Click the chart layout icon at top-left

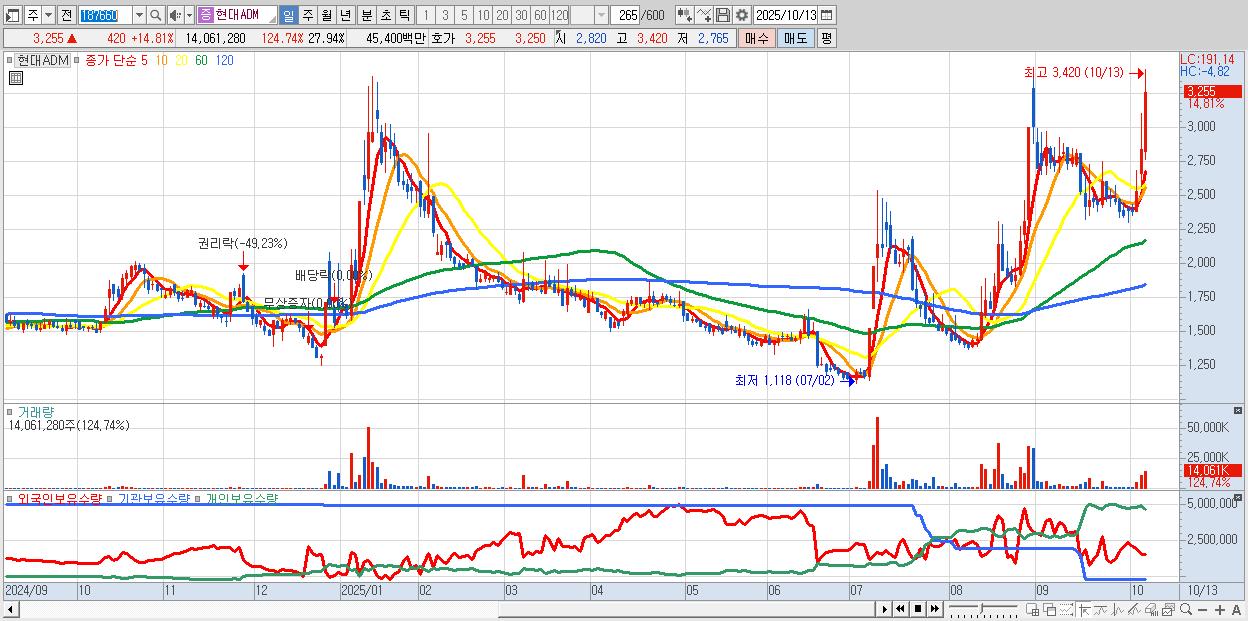(x=14, y=15)
